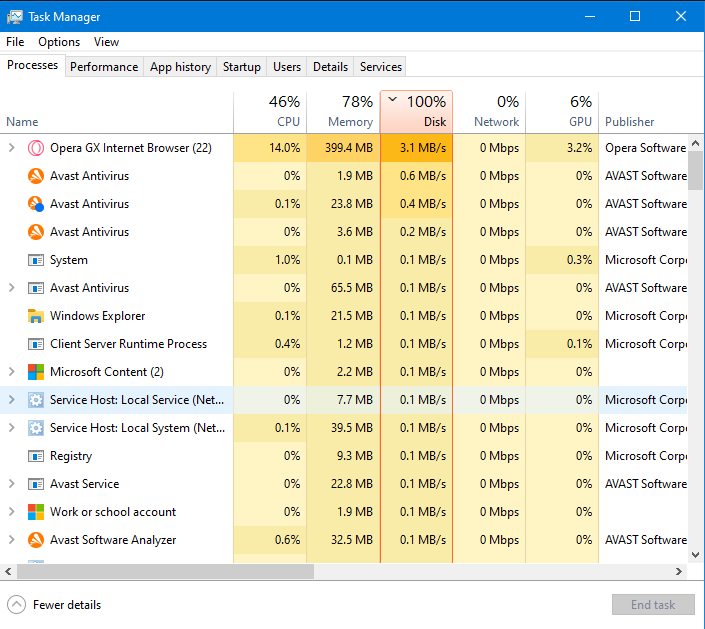Go to the Services tab
This screenshot has height=629, width=705.
coord(380,67)
